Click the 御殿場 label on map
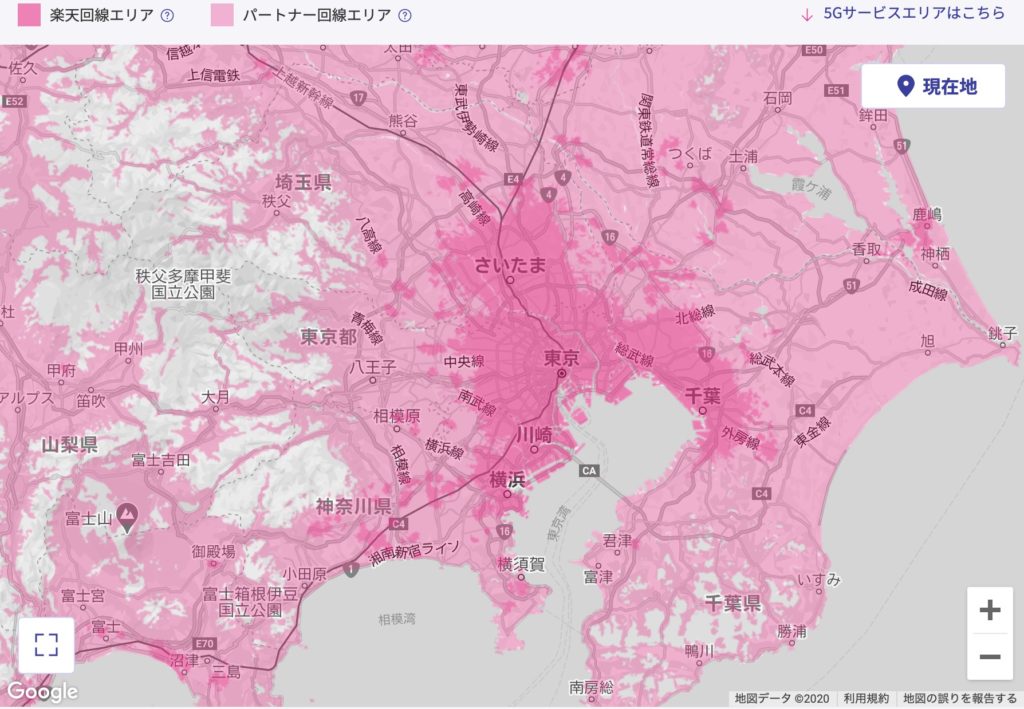The height and width of the screenshot is (709, 1024). tap(213, 552)
